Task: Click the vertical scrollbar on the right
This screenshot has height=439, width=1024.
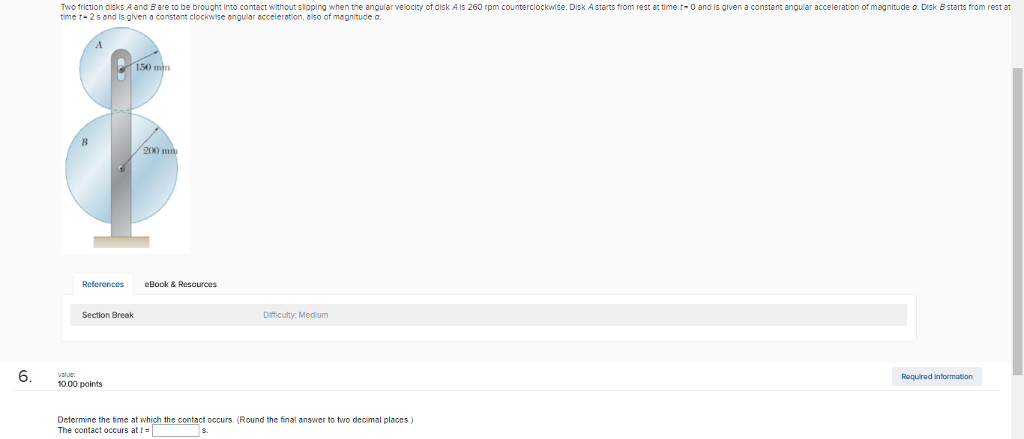Action: pyautogui.click(x=1017, y=219)
